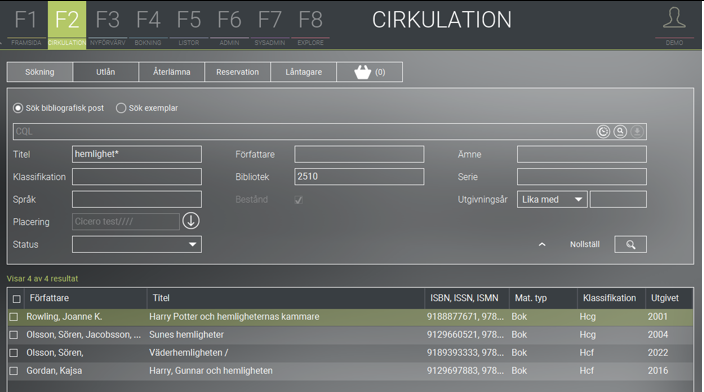The width and height of the screenshot is (704, 392).
Task: Open the F1 Framsida module
Action: click(26, 26)
